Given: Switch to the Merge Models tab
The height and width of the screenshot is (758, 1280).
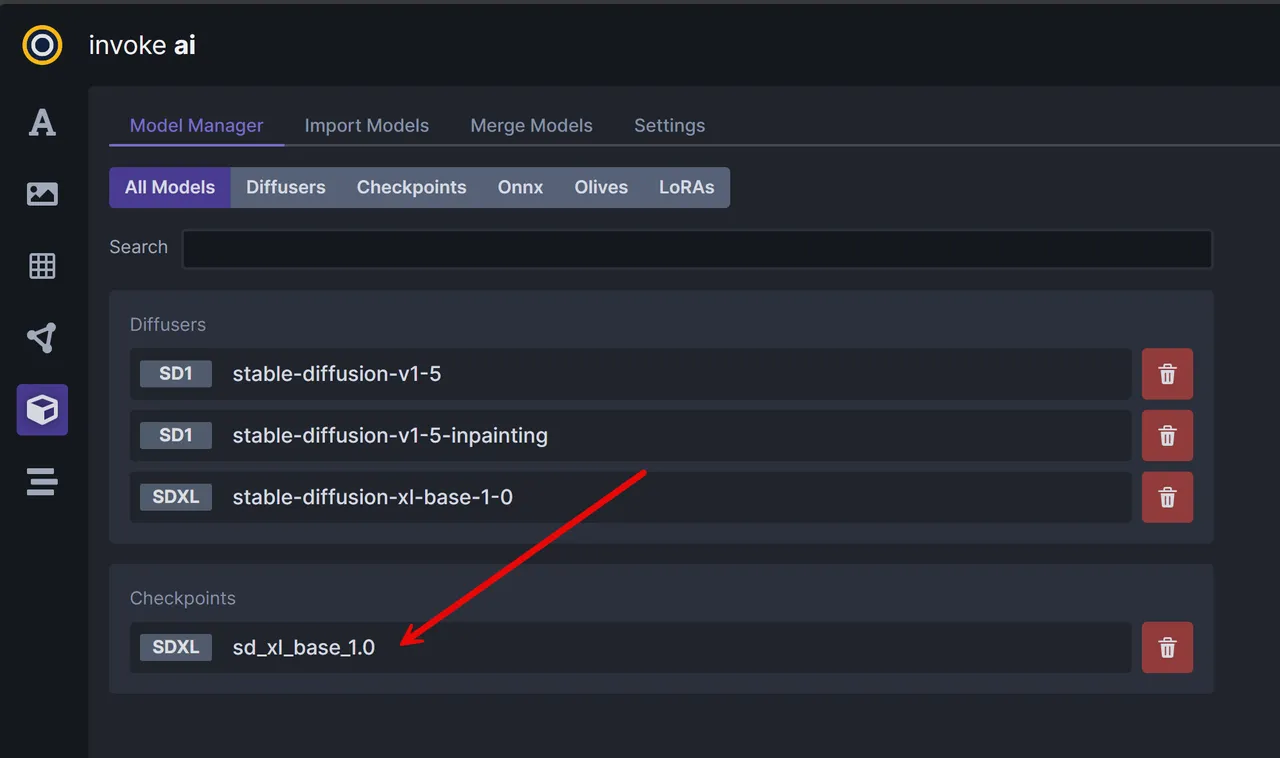Looking at the screenshot, I should point(531,125).
